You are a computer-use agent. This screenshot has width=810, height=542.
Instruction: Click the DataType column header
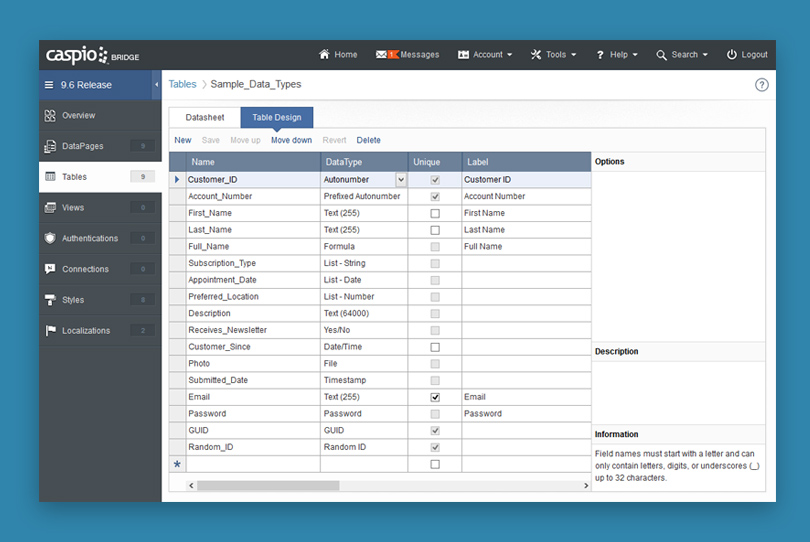tap(364, 162)
